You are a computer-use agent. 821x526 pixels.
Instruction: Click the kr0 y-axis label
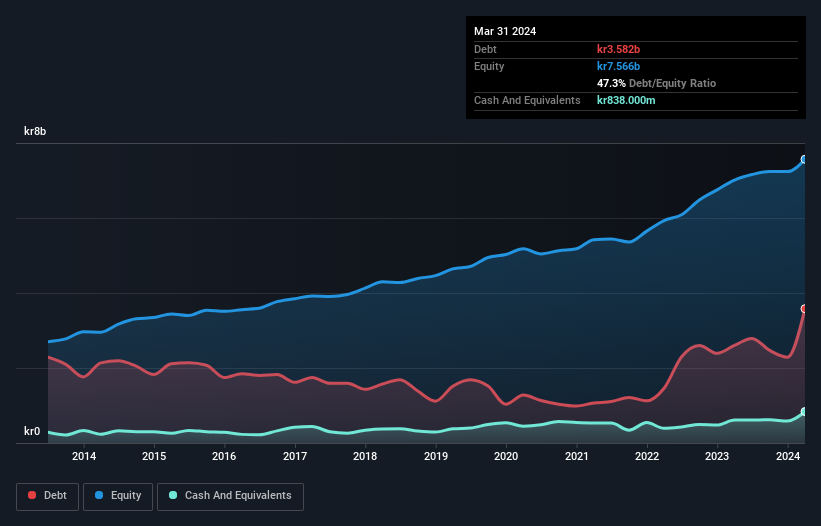tap(32, 431)
